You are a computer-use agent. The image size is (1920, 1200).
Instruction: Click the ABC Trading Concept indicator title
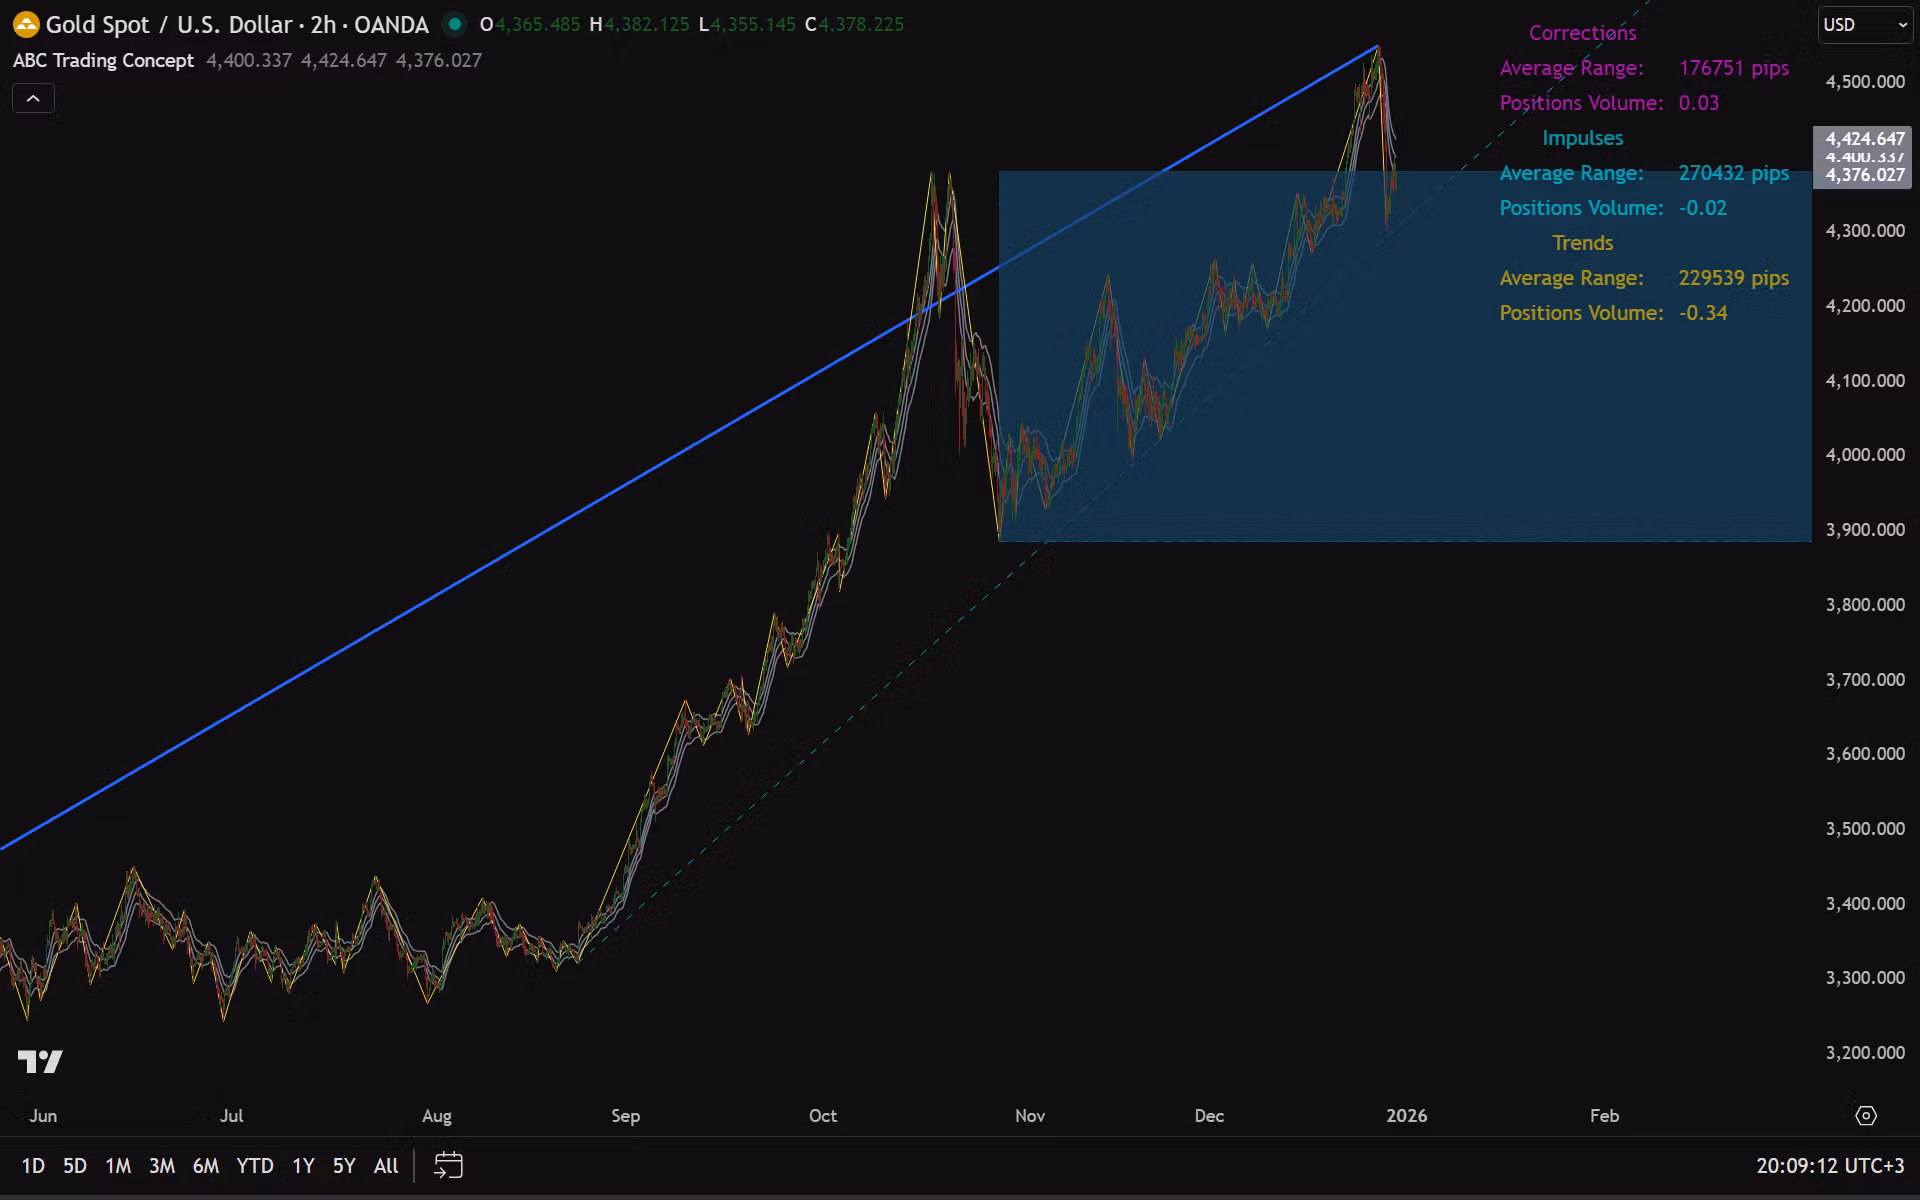click(103, 60)
